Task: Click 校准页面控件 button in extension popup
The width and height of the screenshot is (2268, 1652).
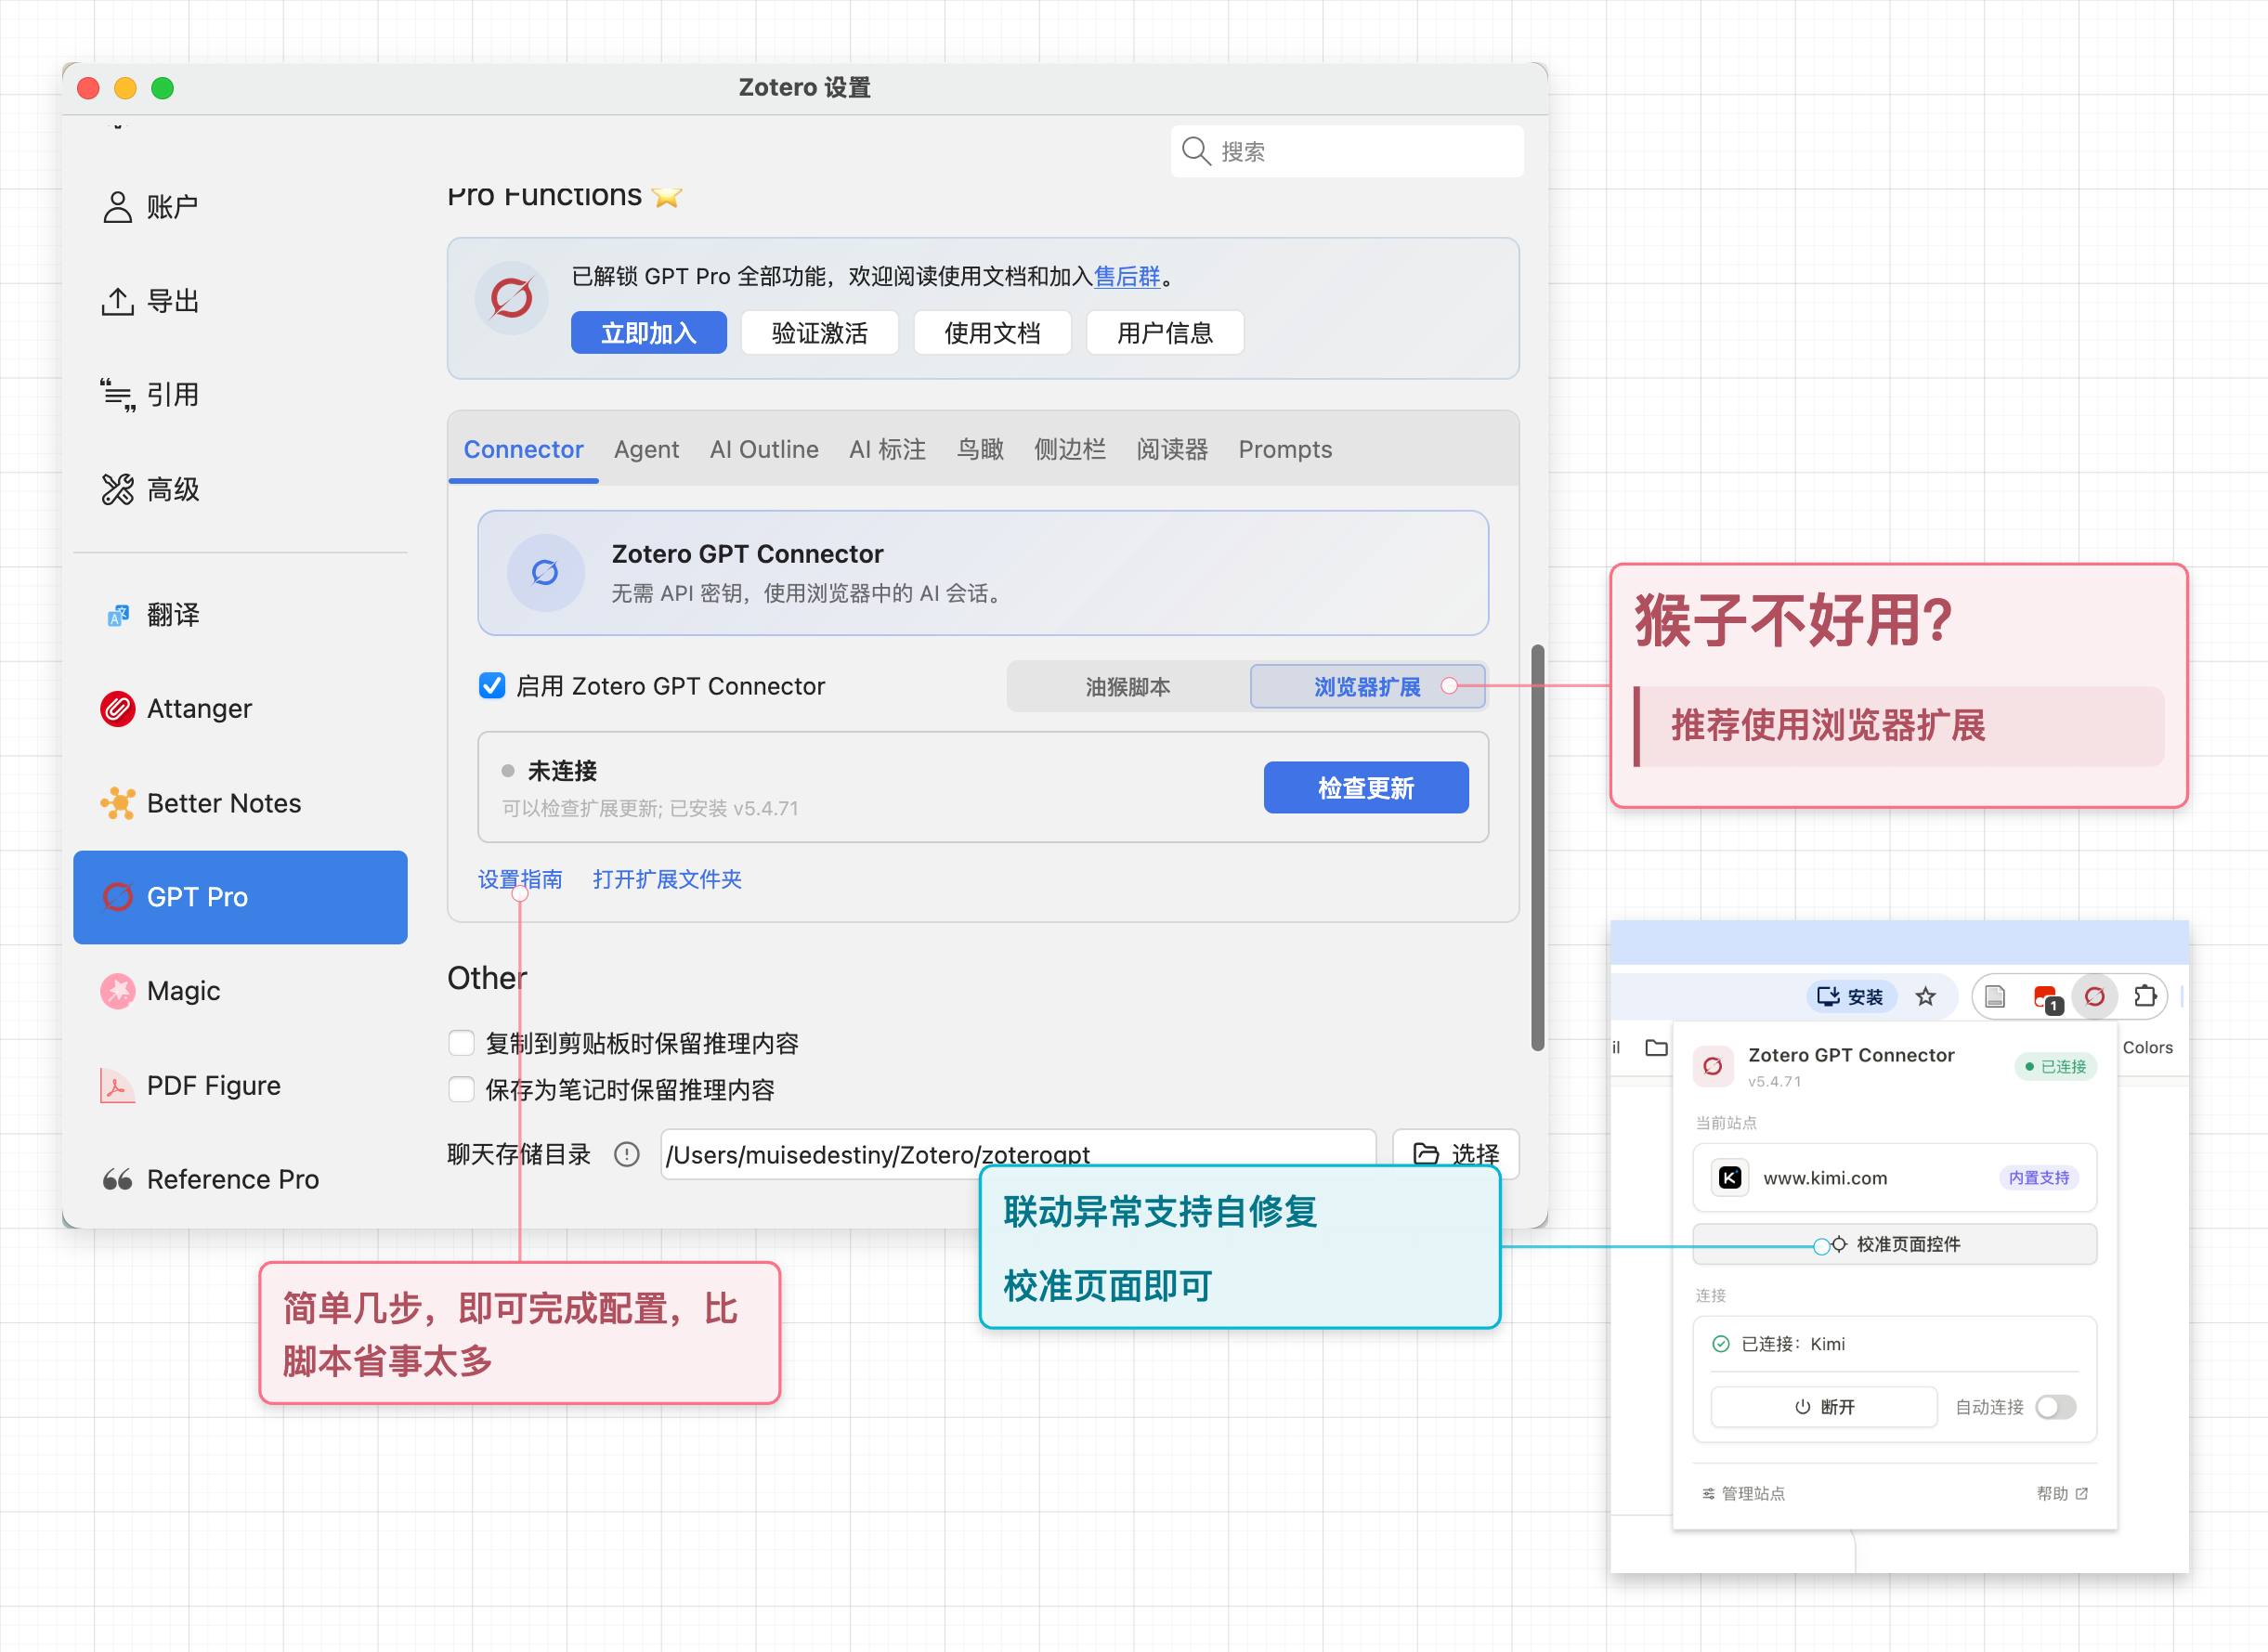Action: click(x=1894, y=1243)
